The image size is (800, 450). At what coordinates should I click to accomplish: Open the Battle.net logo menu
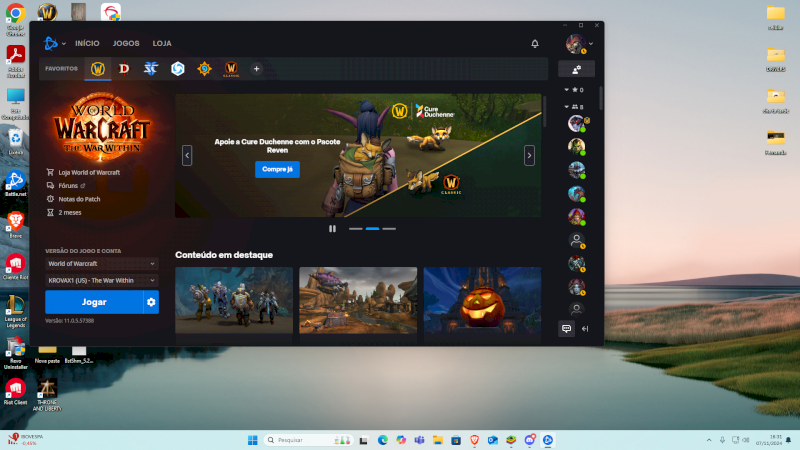click(55, 43)
